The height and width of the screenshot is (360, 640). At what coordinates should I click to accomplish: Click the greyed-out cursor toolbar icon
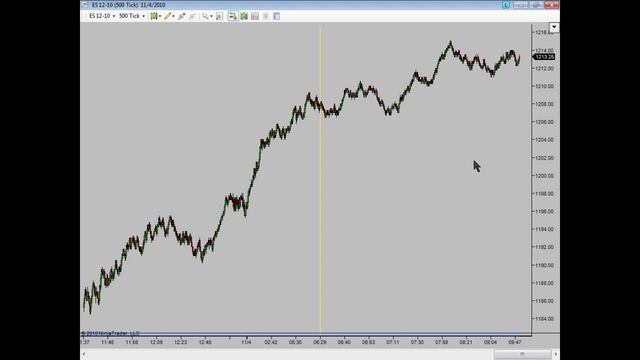click(193, 16)
